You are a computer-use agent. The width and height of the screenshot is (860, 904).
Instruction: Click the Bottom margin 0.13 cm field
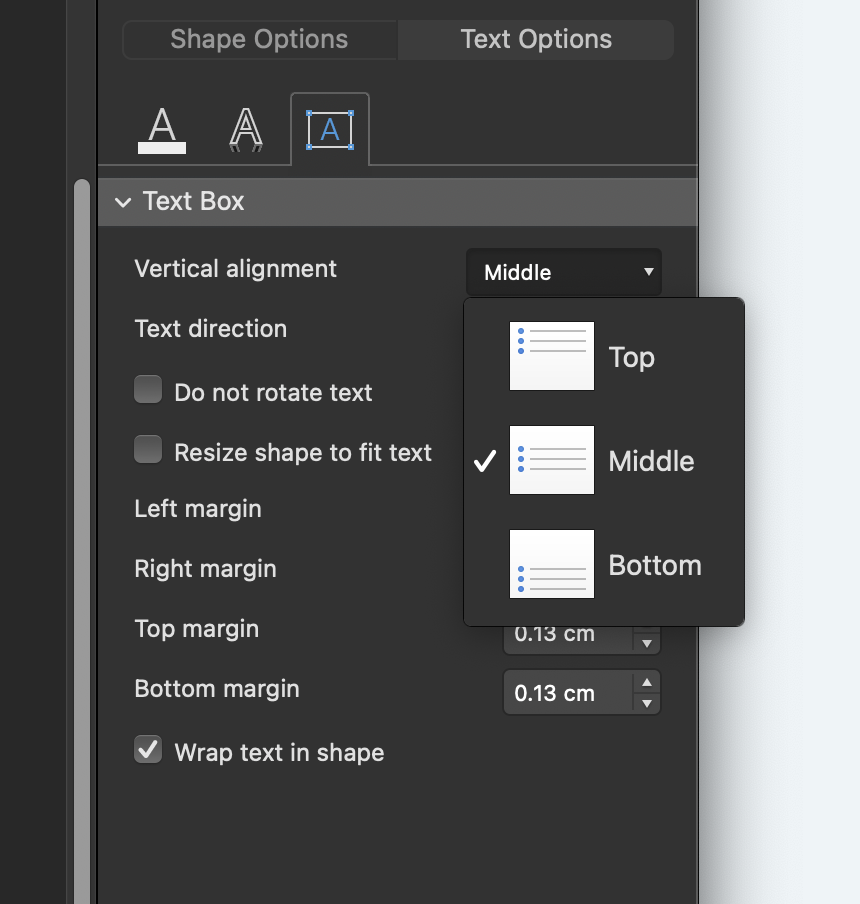(x=567, y=693)
